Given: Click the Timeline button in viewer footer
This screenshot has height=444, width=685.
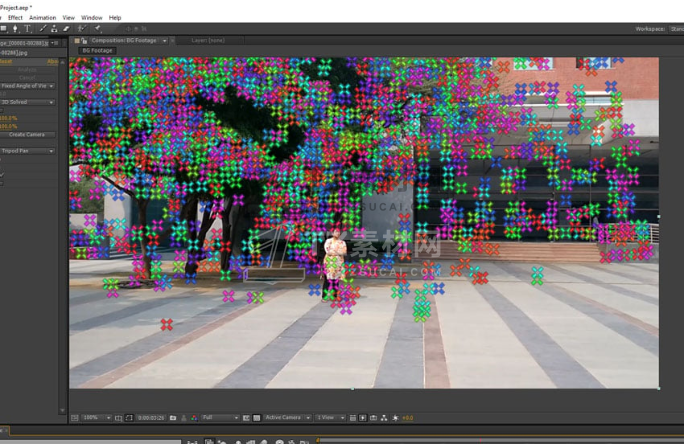Looking at the screenshot, I should click(374, 418).
